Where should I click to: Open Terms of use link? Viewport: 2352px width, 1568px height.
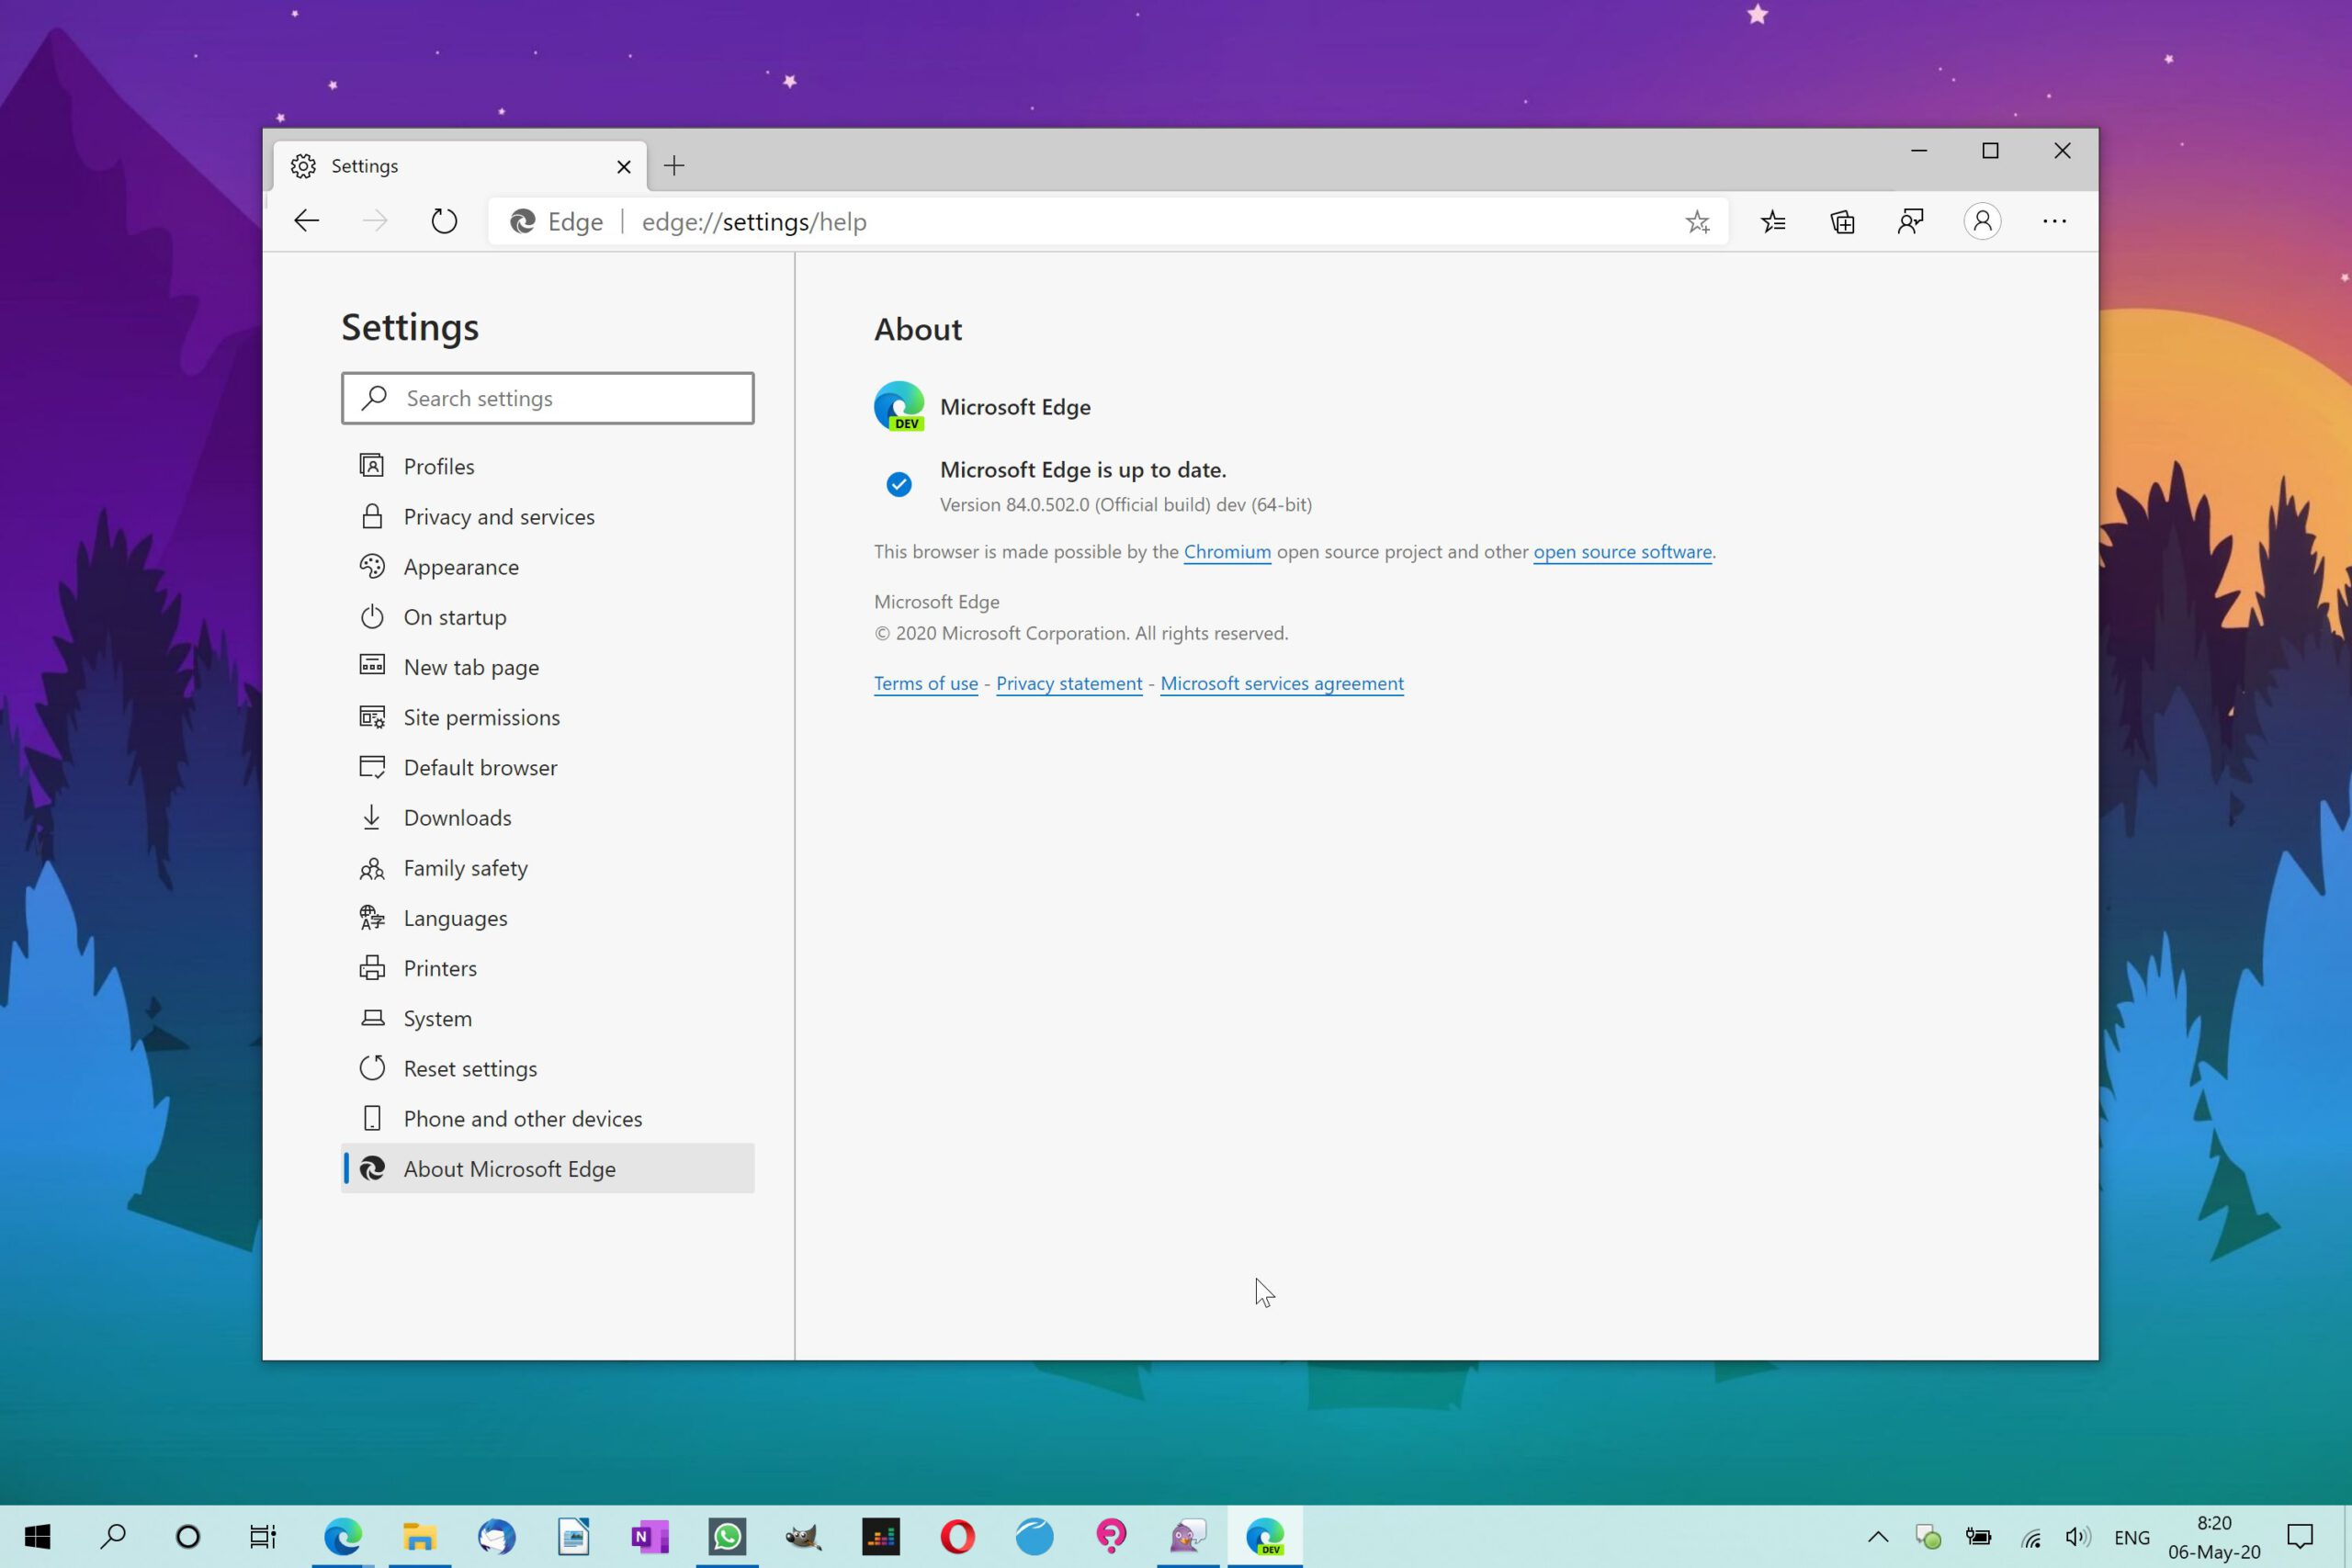[x=926, y=683]
